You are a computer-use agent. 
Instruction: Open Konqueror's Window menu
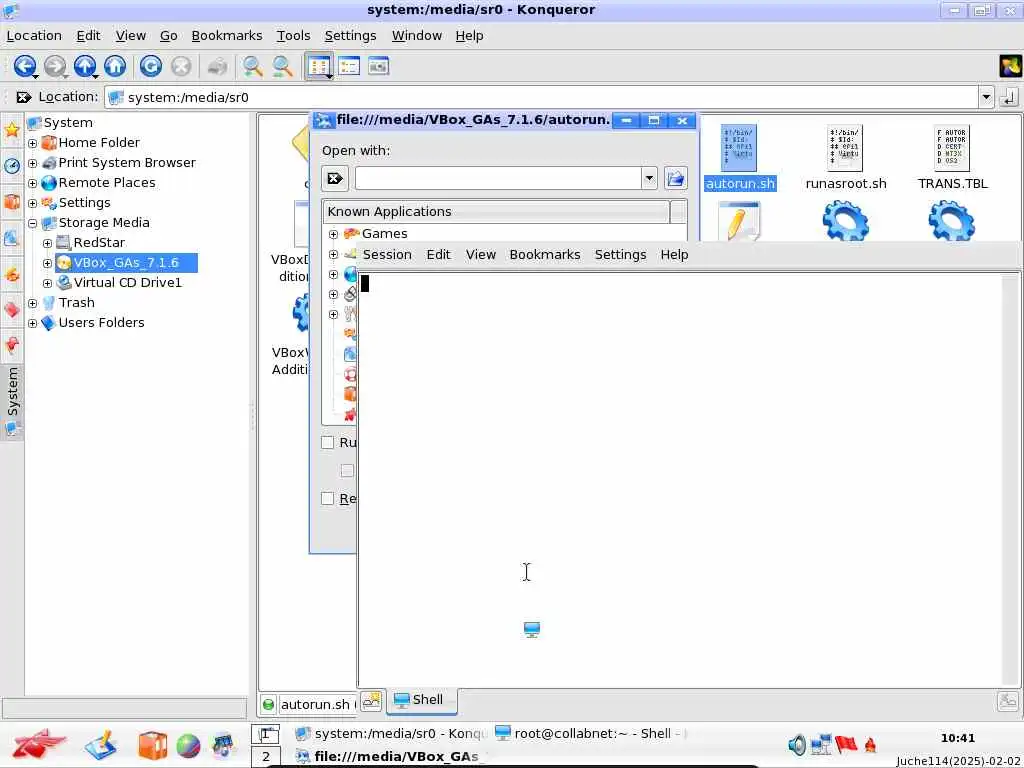click(417, 36)
